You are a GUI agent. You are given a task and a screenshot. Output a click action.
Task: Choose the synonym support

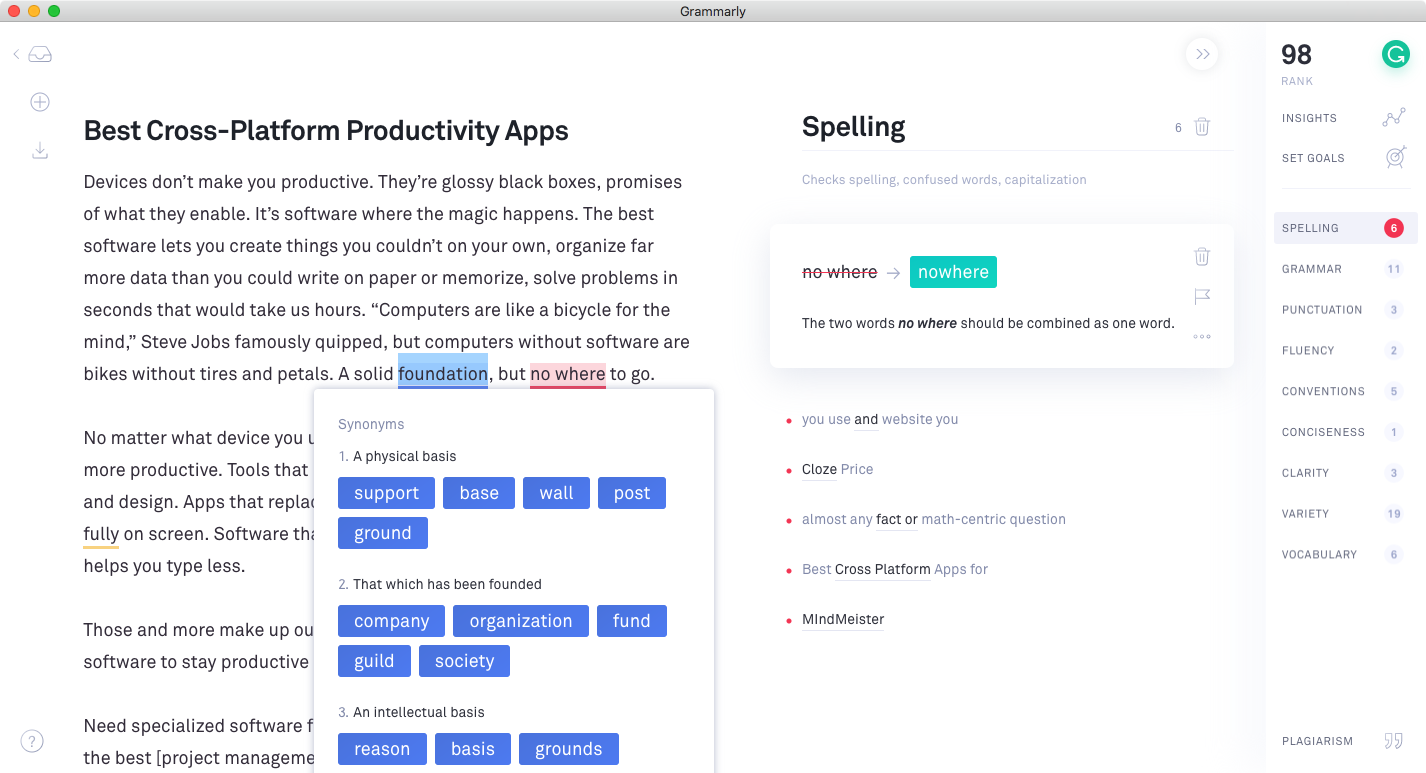[x=386, y=493]
